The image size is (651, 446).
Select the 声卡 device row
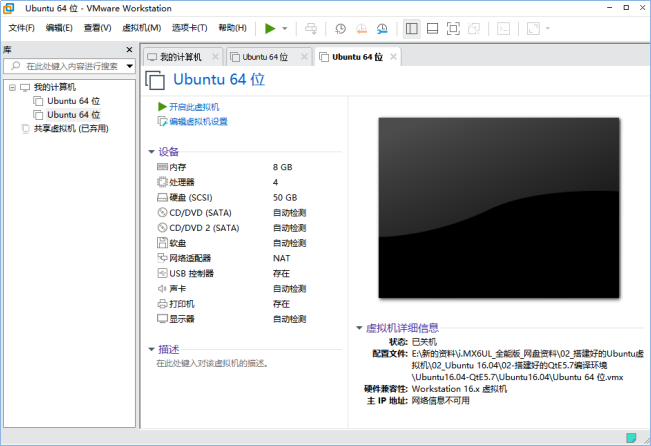tap(232, 289)
